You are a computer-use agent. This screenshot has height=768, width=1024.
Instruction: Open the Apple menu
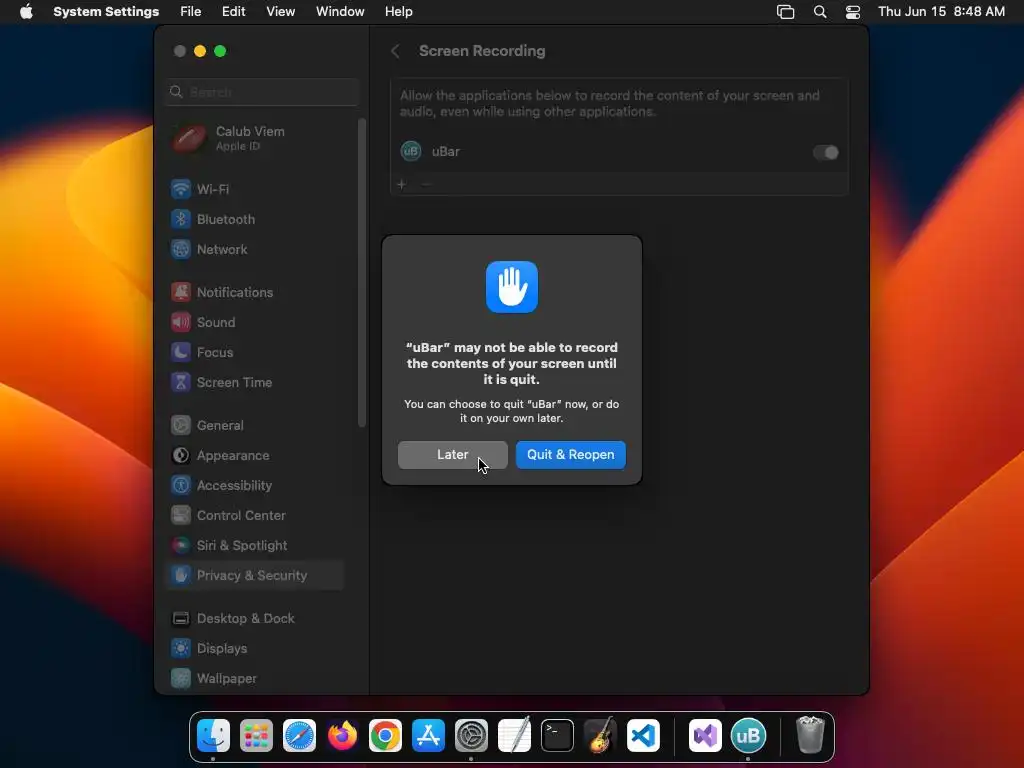click(26, 12)
